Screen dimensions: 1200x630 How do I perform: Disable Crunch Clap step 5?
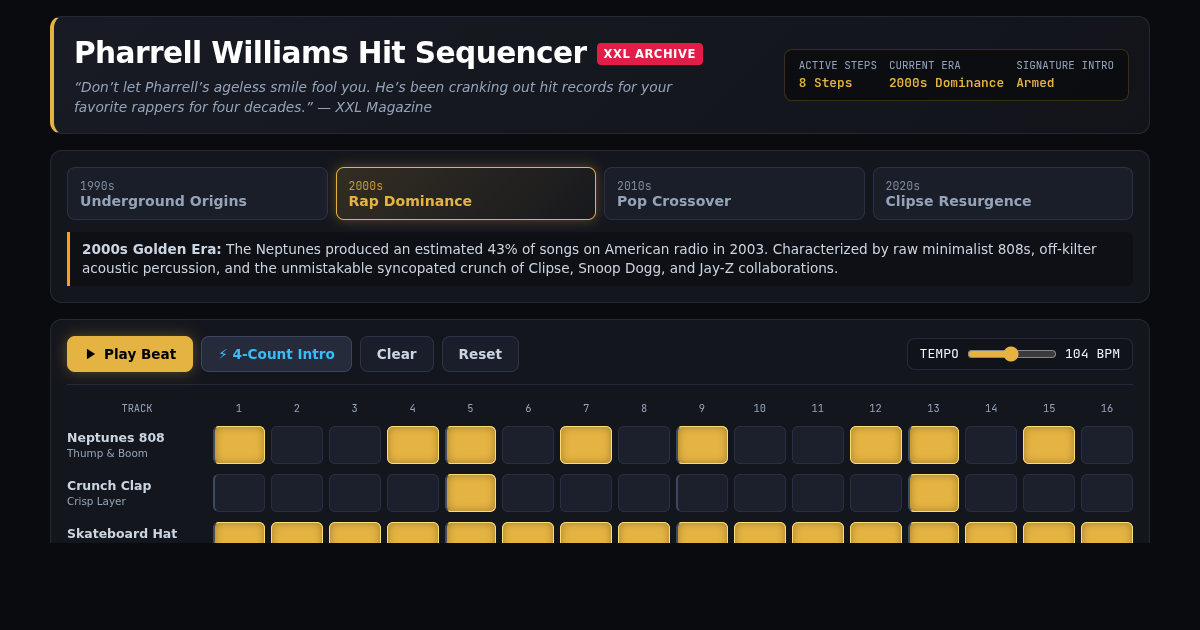470,493
